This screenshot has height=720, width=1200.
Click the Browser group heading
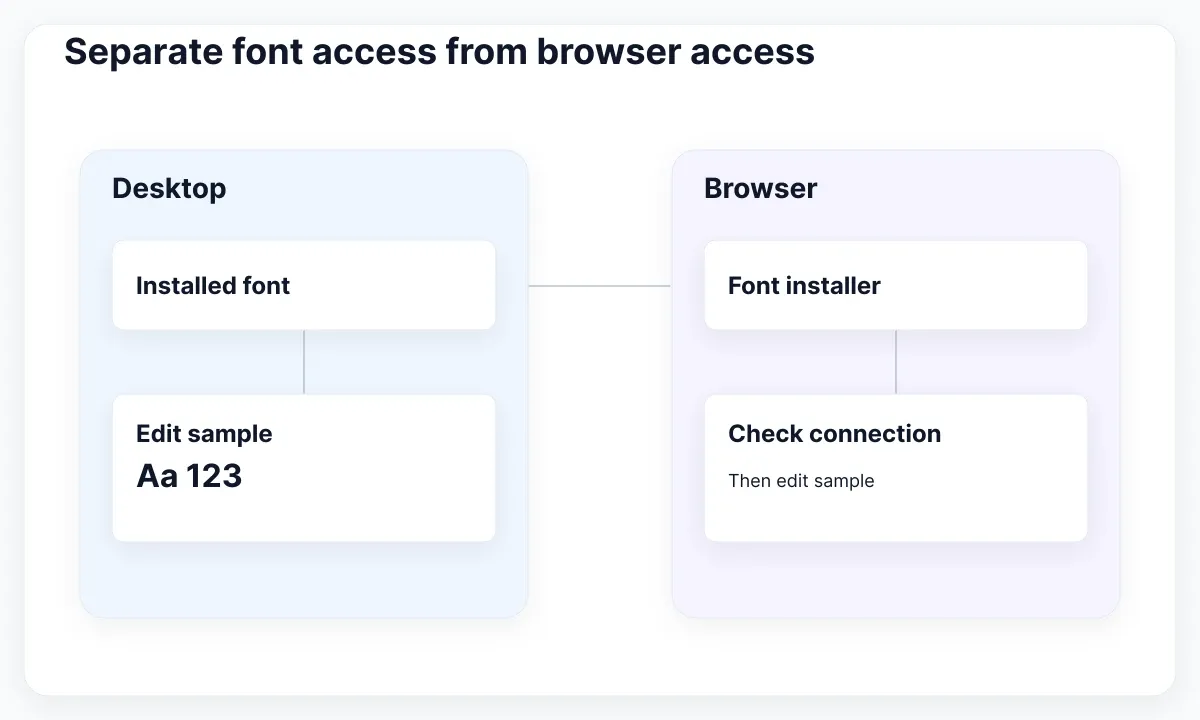tap(761, 188)
